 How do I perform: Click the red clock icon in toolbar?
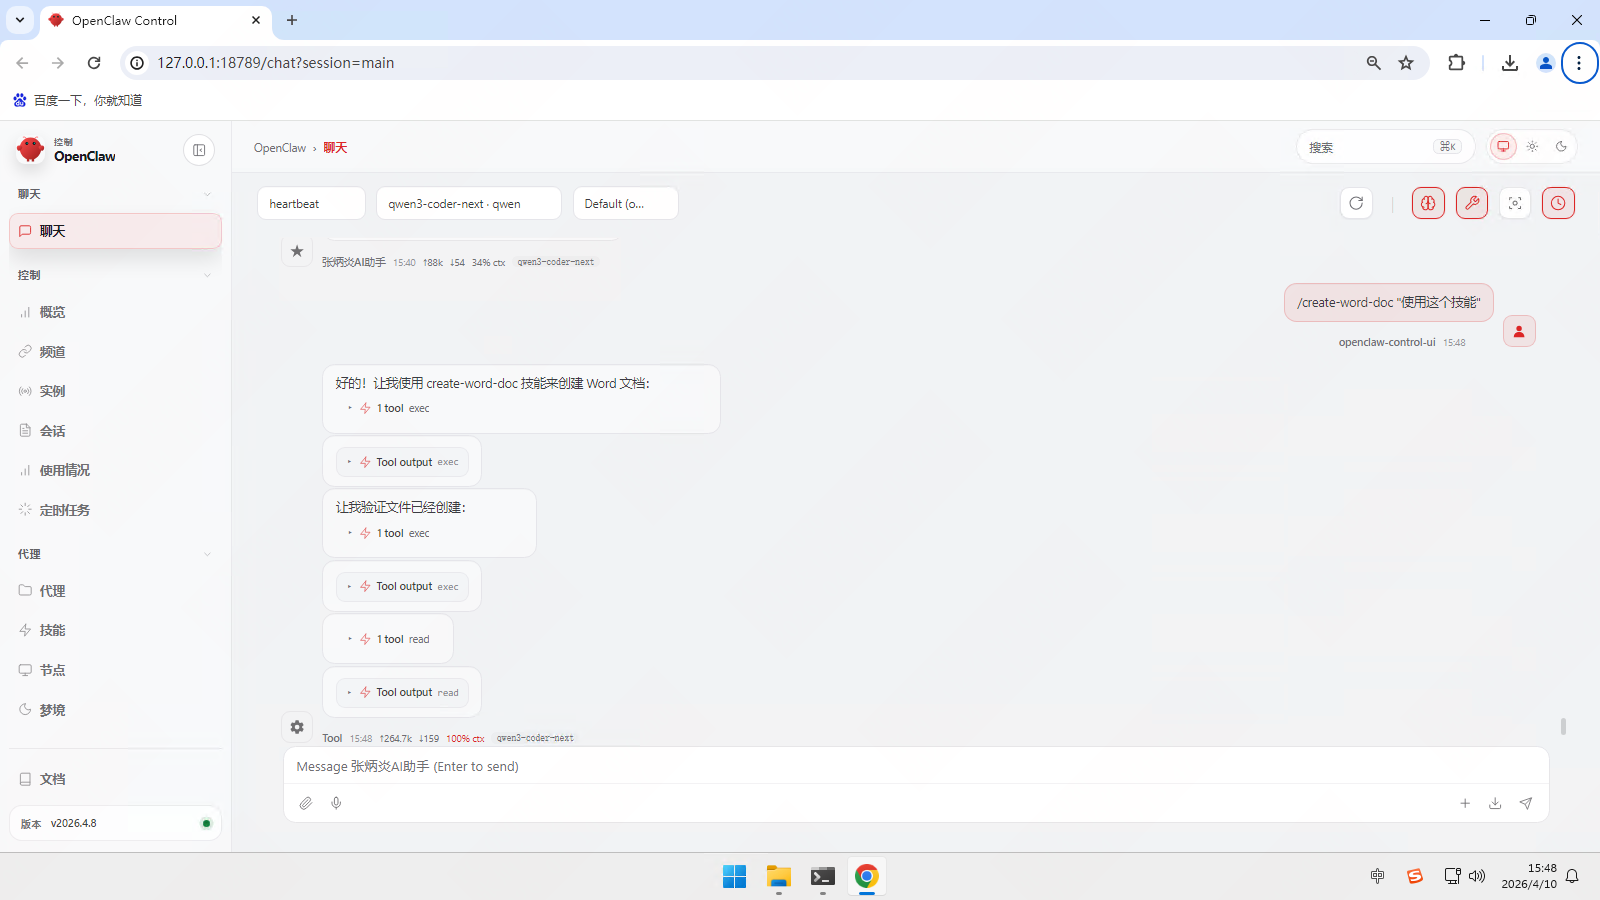point(1558,203)
